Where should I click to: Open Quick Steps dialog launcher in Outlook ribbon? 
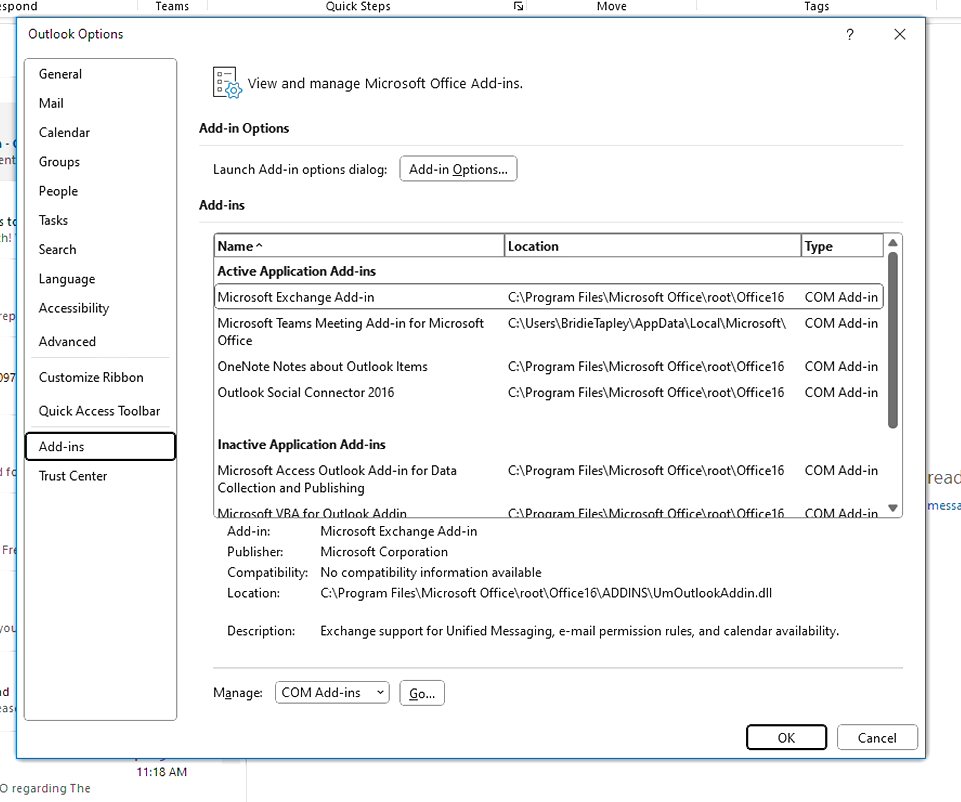tap(518, 6)
